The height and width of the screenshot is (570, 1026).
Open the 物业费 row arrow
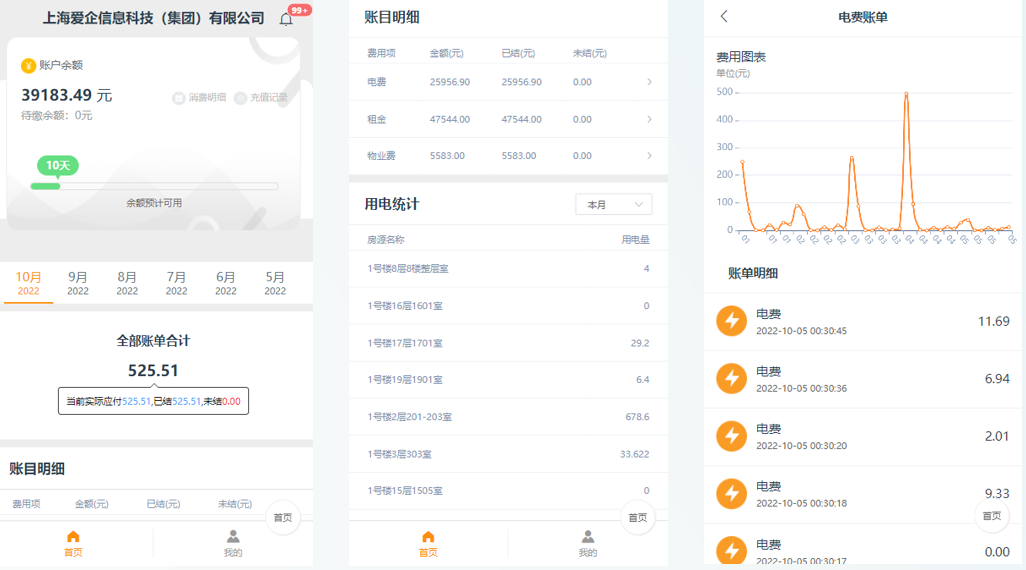point(649,156)
